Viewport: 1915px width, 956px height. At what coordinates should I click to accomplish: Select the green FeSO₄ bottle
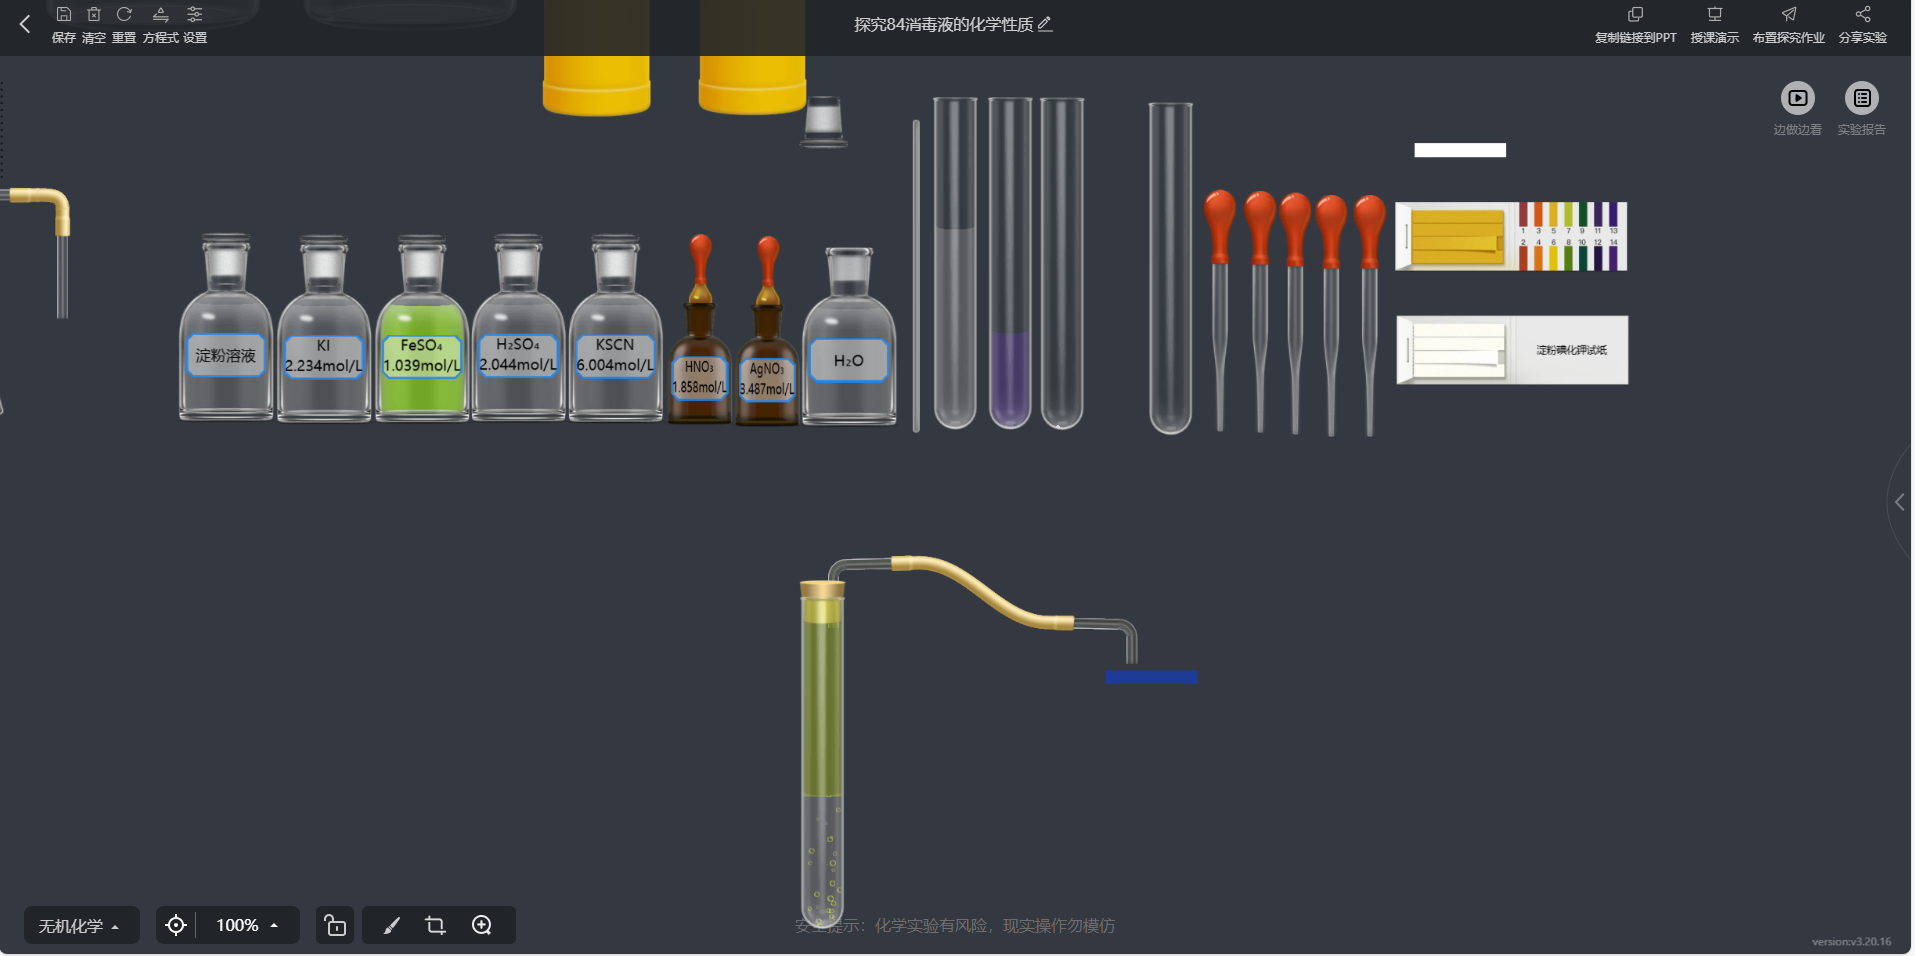point(422,327)
